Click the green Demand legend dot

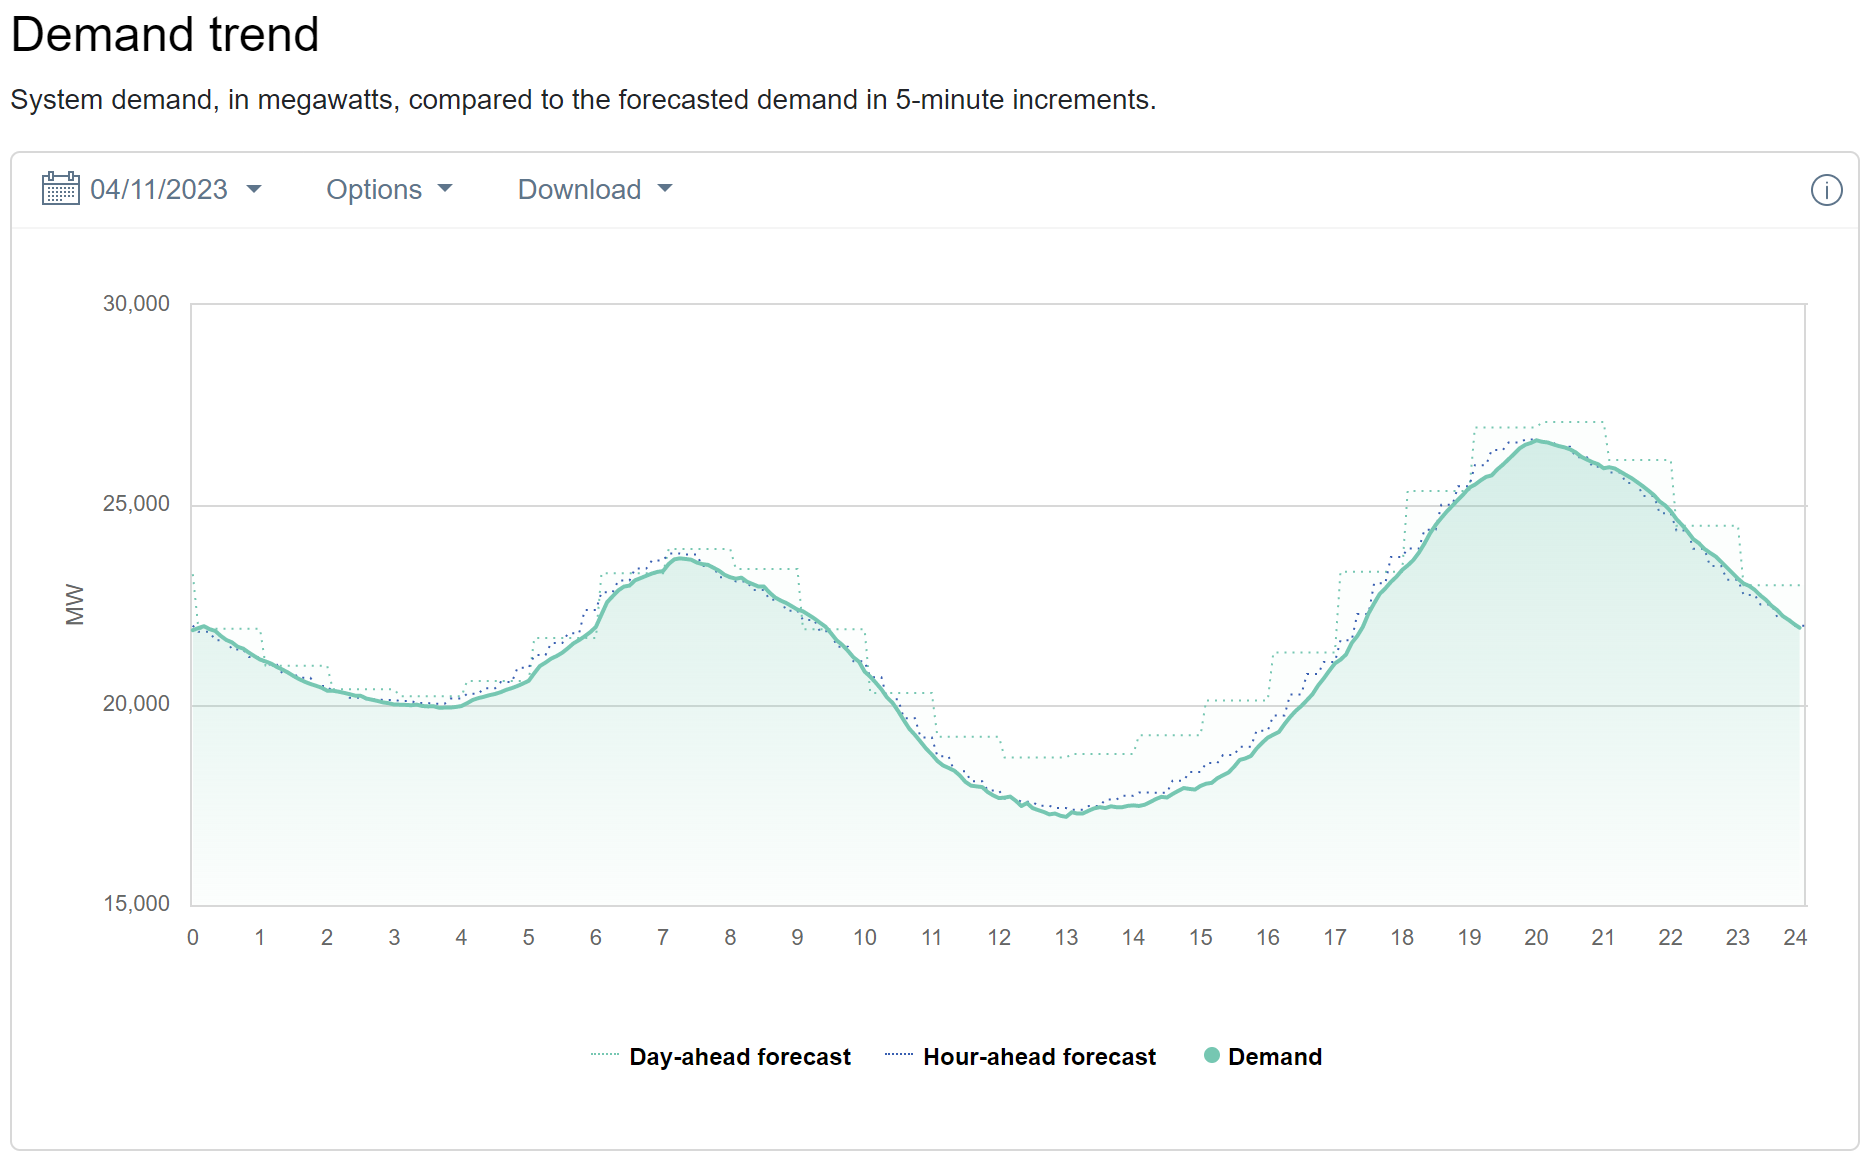tap(1211, 1056)
